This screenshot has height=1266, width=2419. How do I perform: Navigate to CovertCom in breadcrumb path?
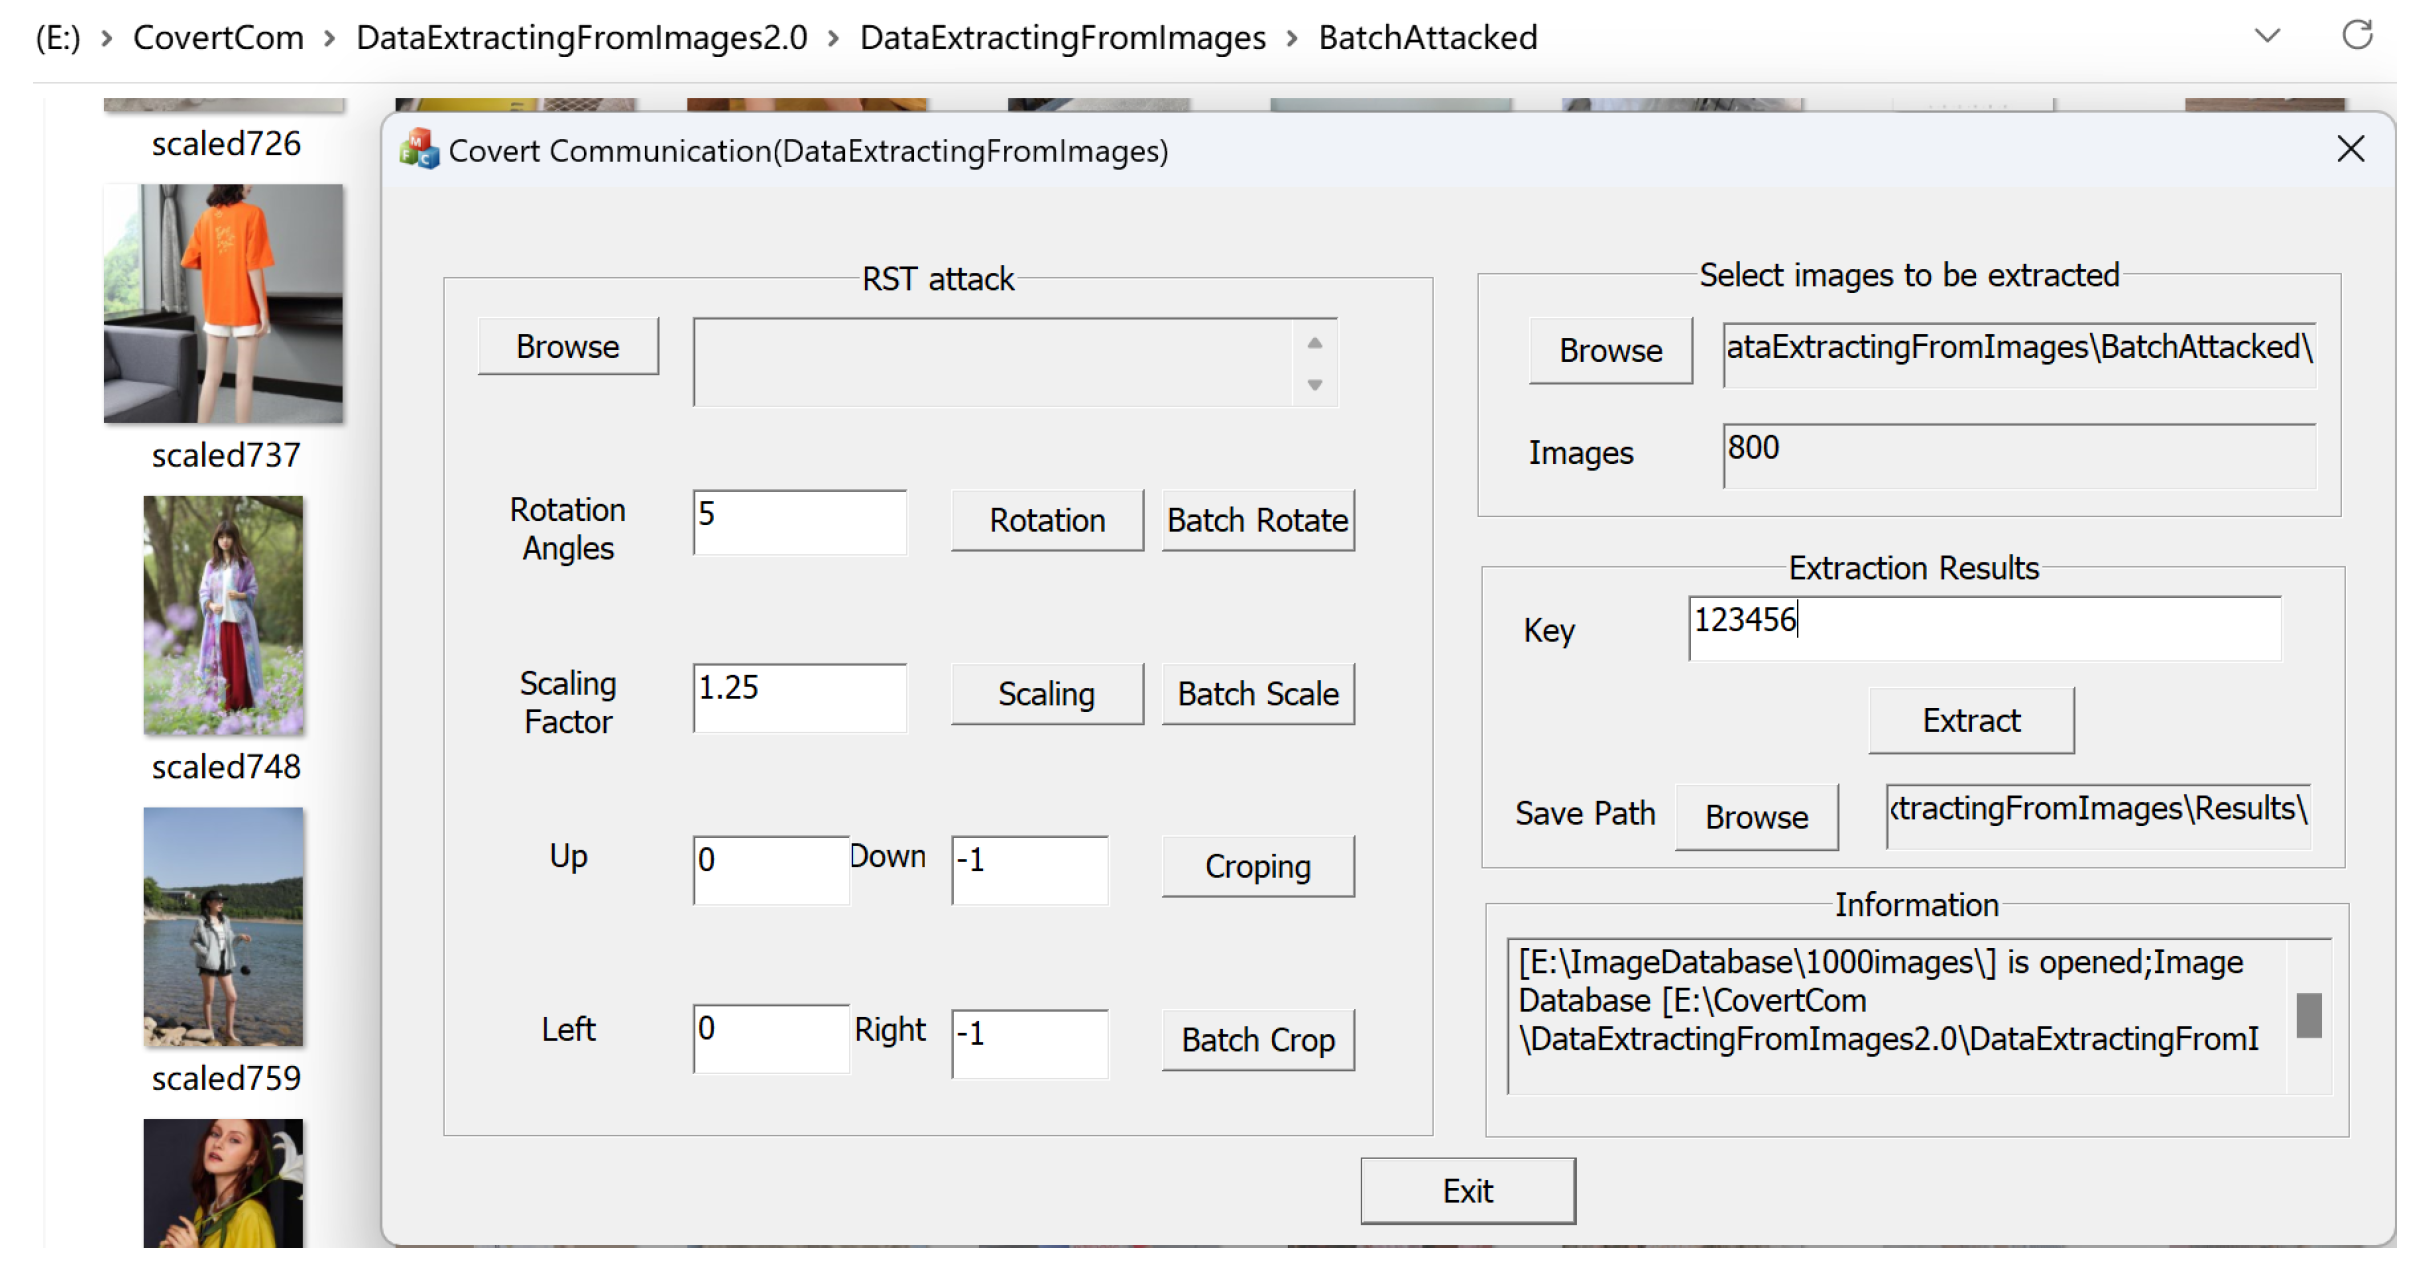(218, 38)
